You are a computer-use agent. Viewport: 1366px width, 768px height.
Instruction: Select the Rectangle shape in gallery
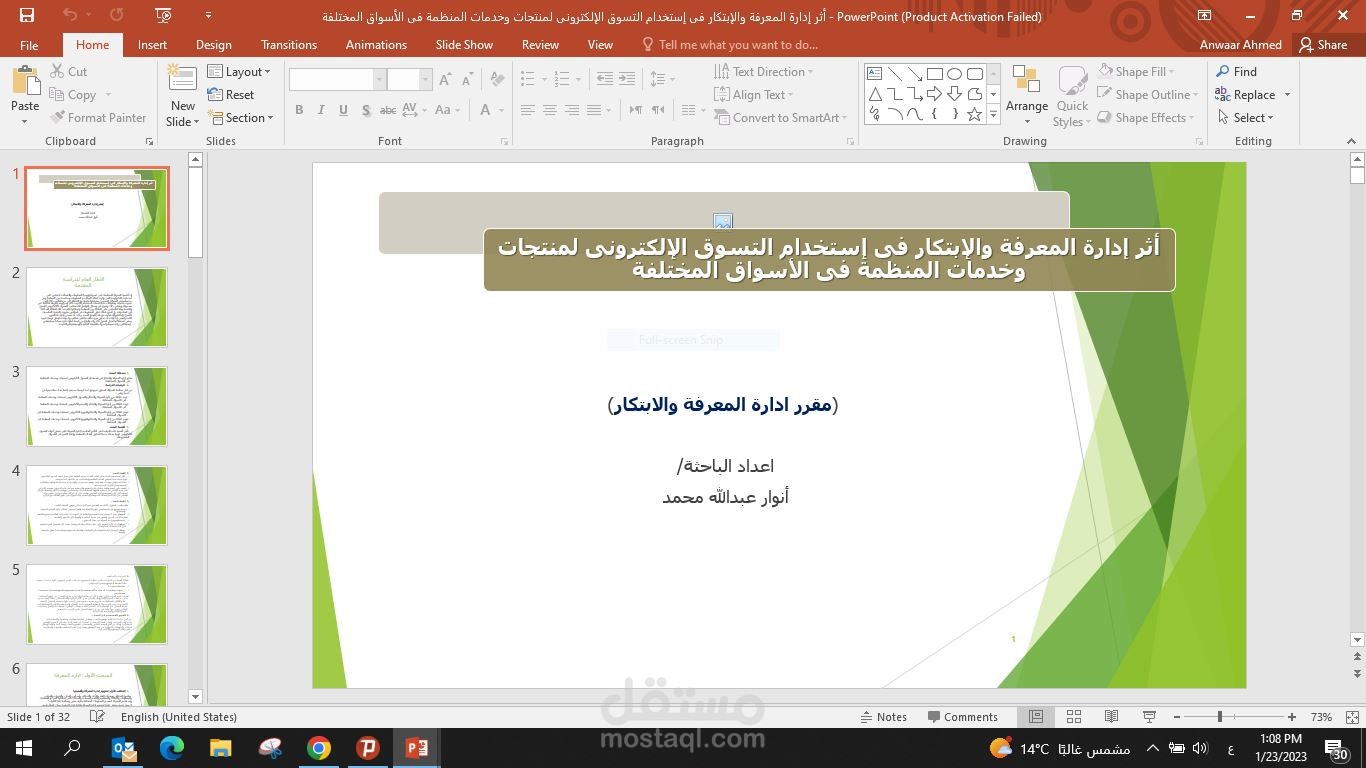coord(934,74)
